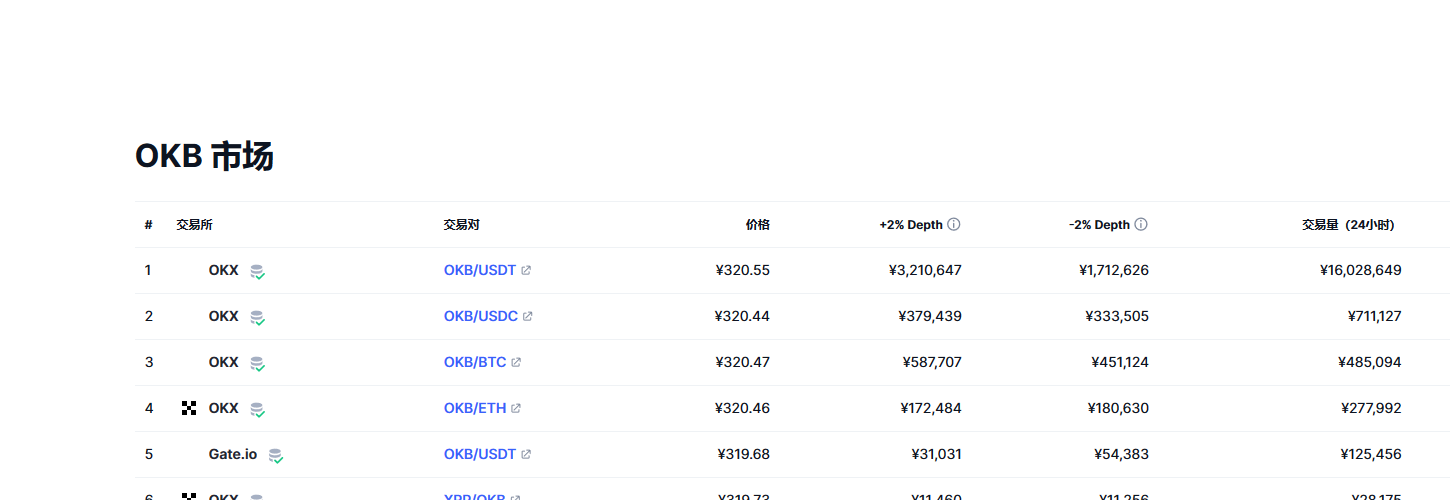Click the depth value ¥1,712,626
Screen dimensions: 1450x500
click(x=1114, y=270)
